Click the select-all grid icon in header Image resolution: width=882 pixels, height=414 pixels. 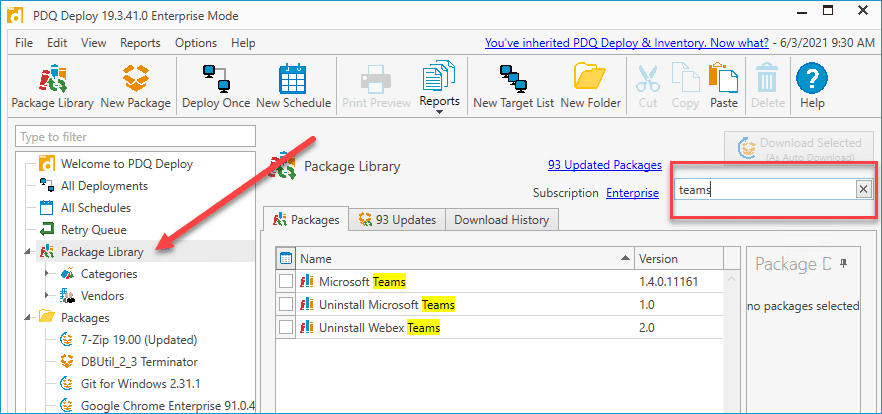click(286, 259)
